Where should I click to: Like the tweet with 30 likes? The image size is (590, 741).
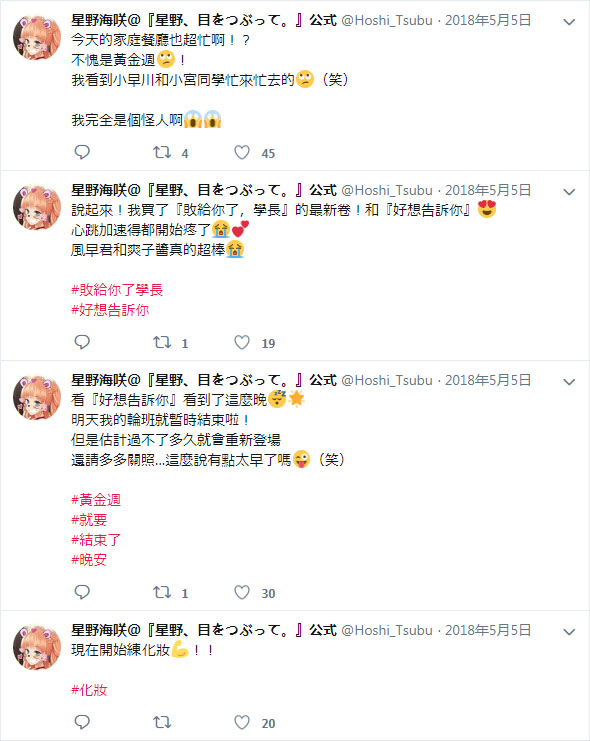[x=242, y=592]
